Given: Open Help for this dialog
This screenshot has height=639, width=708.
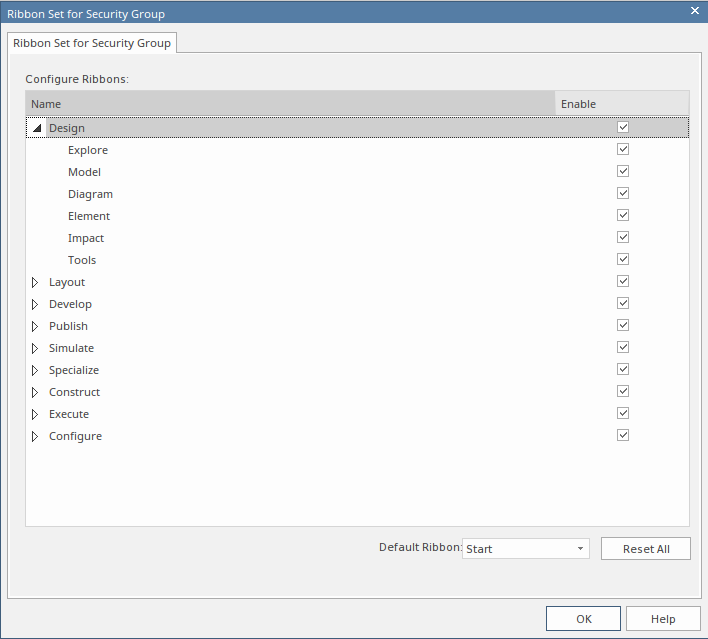Looking at the screenshot, I should tap(663, 619).
